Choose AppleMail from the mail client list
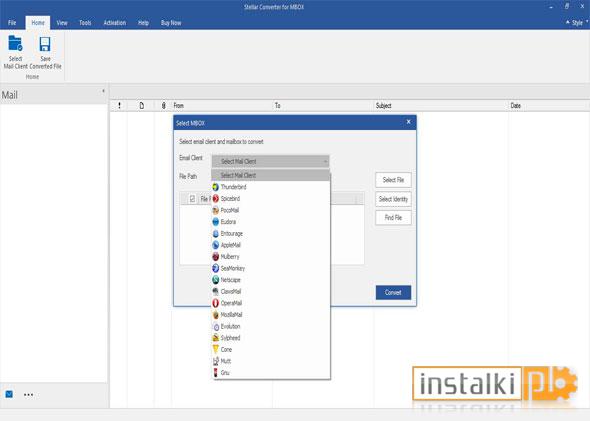This screenshot has height=421, width=590. tap(271, 245)
